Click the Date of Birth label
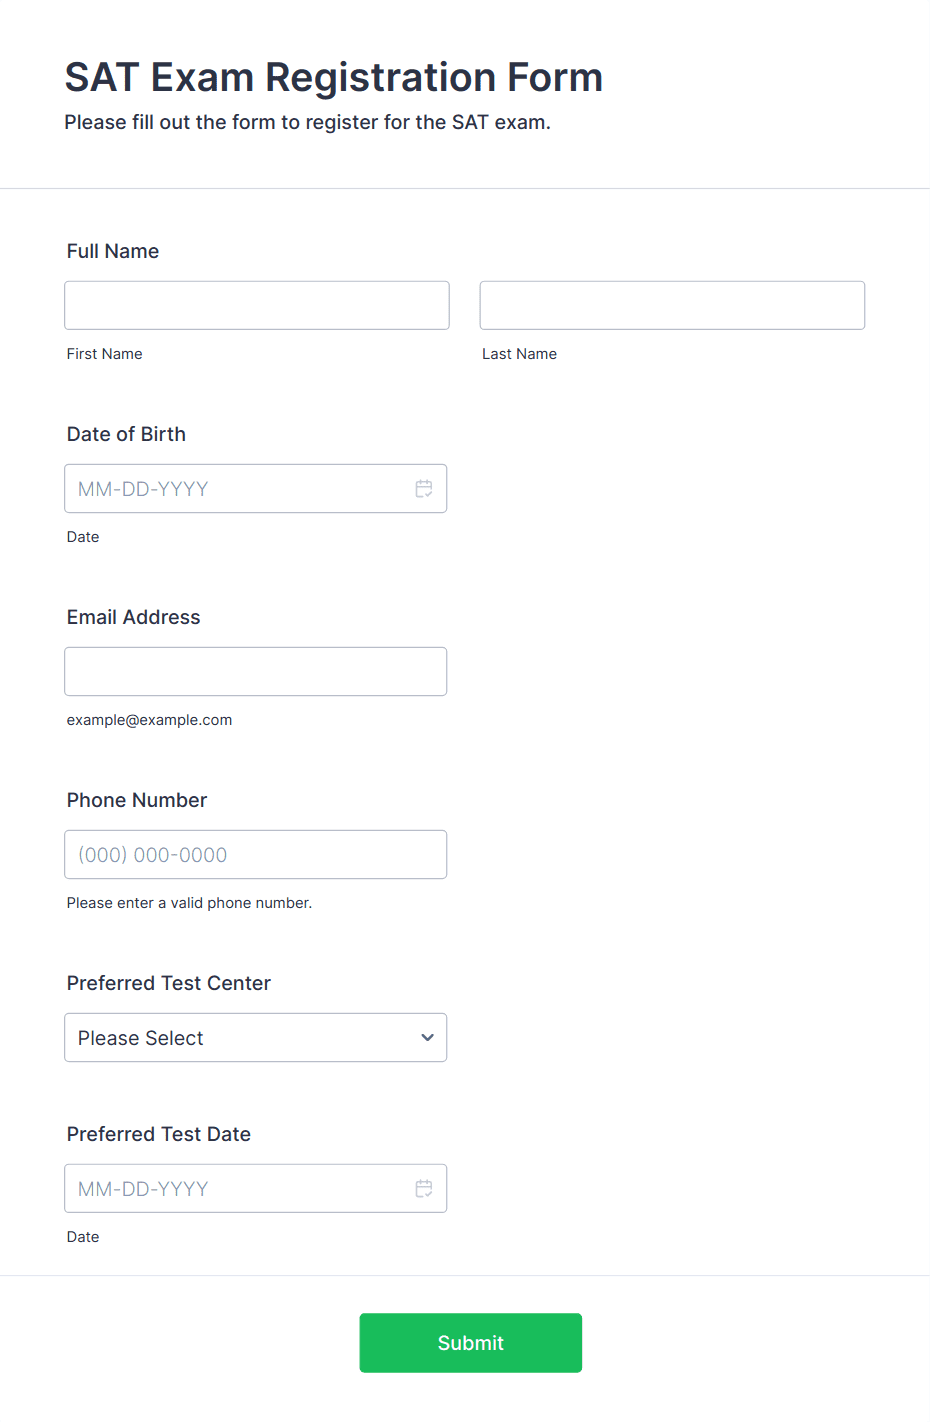Viewport: 930px width, 1422px height. pyautogui.click(x=126, y=434)
